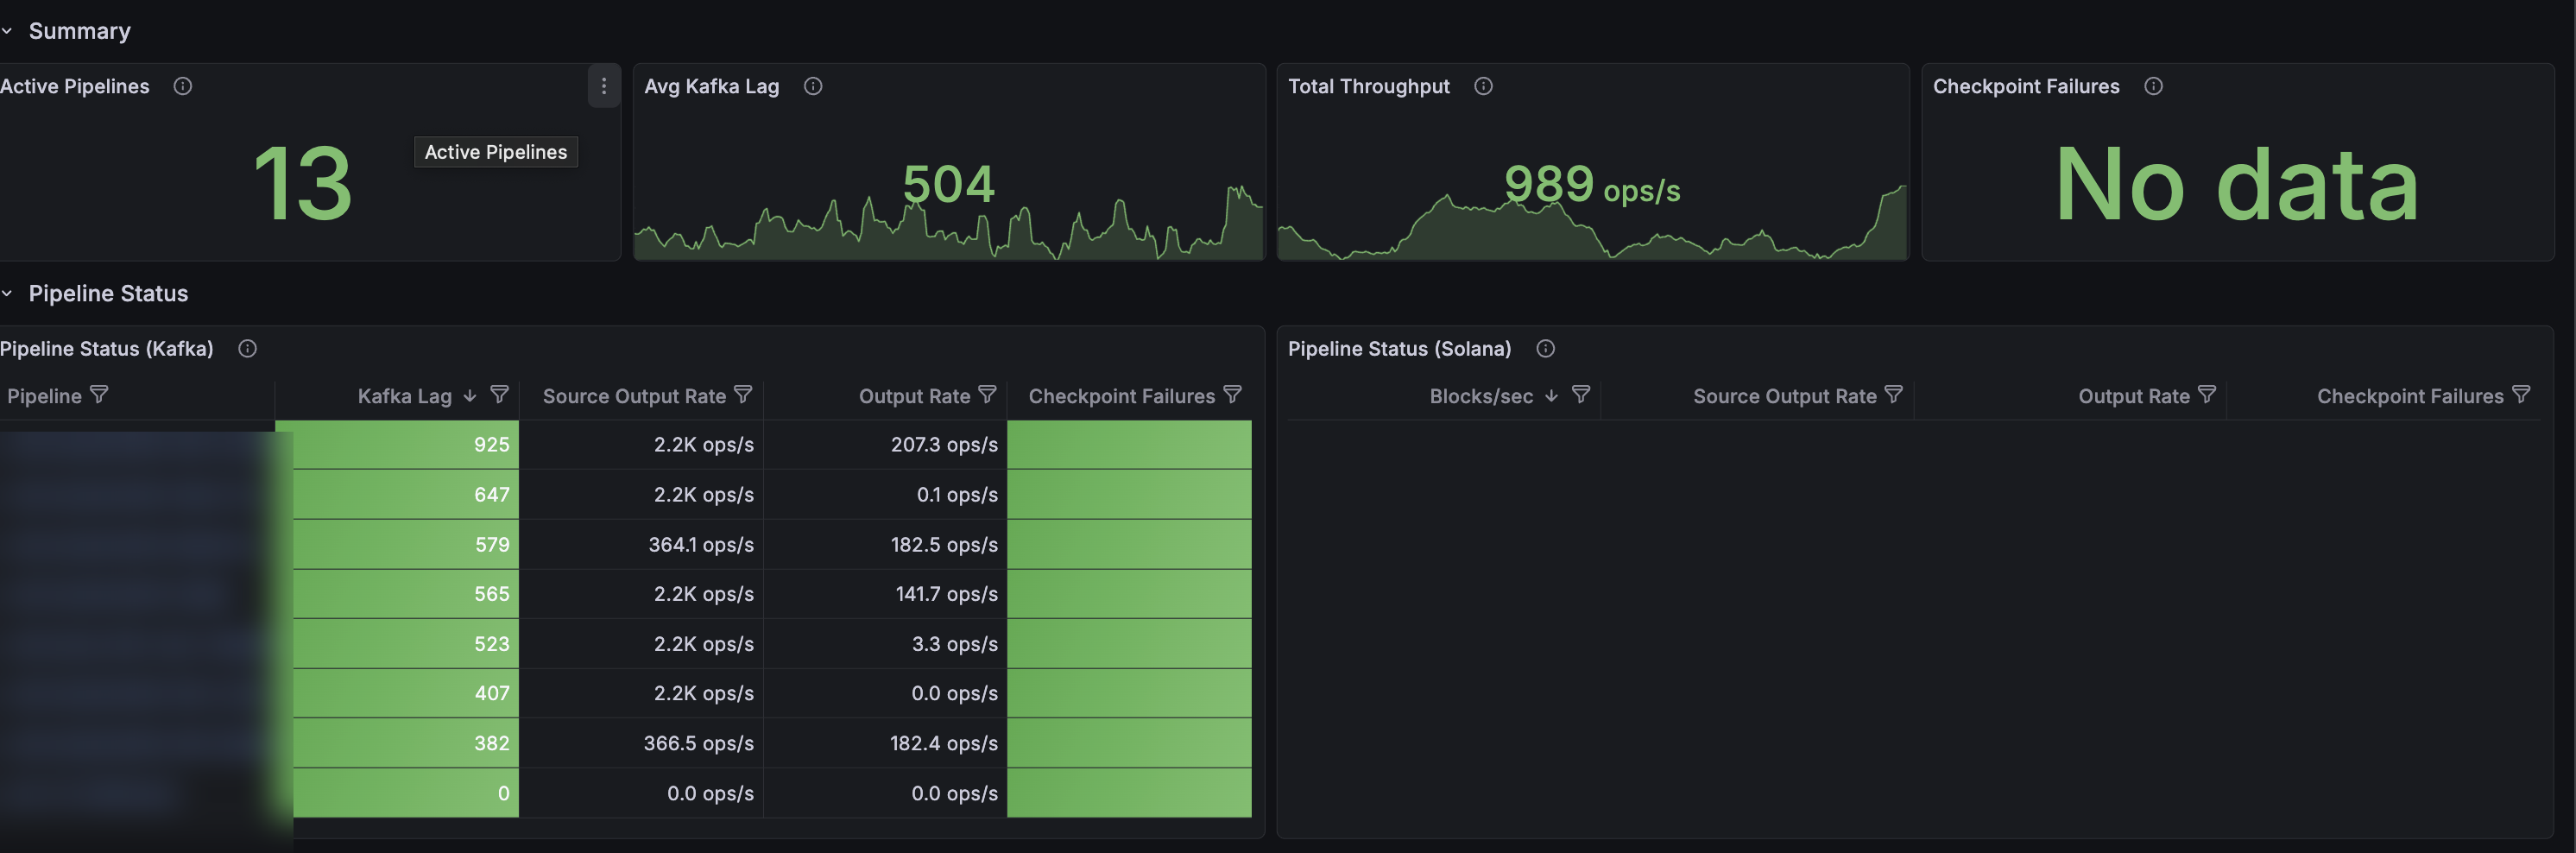Image resolution: width=2576 pixels, height=853 pixels.
Task: Open the filter on the Pipeline column
Action: 100,394
